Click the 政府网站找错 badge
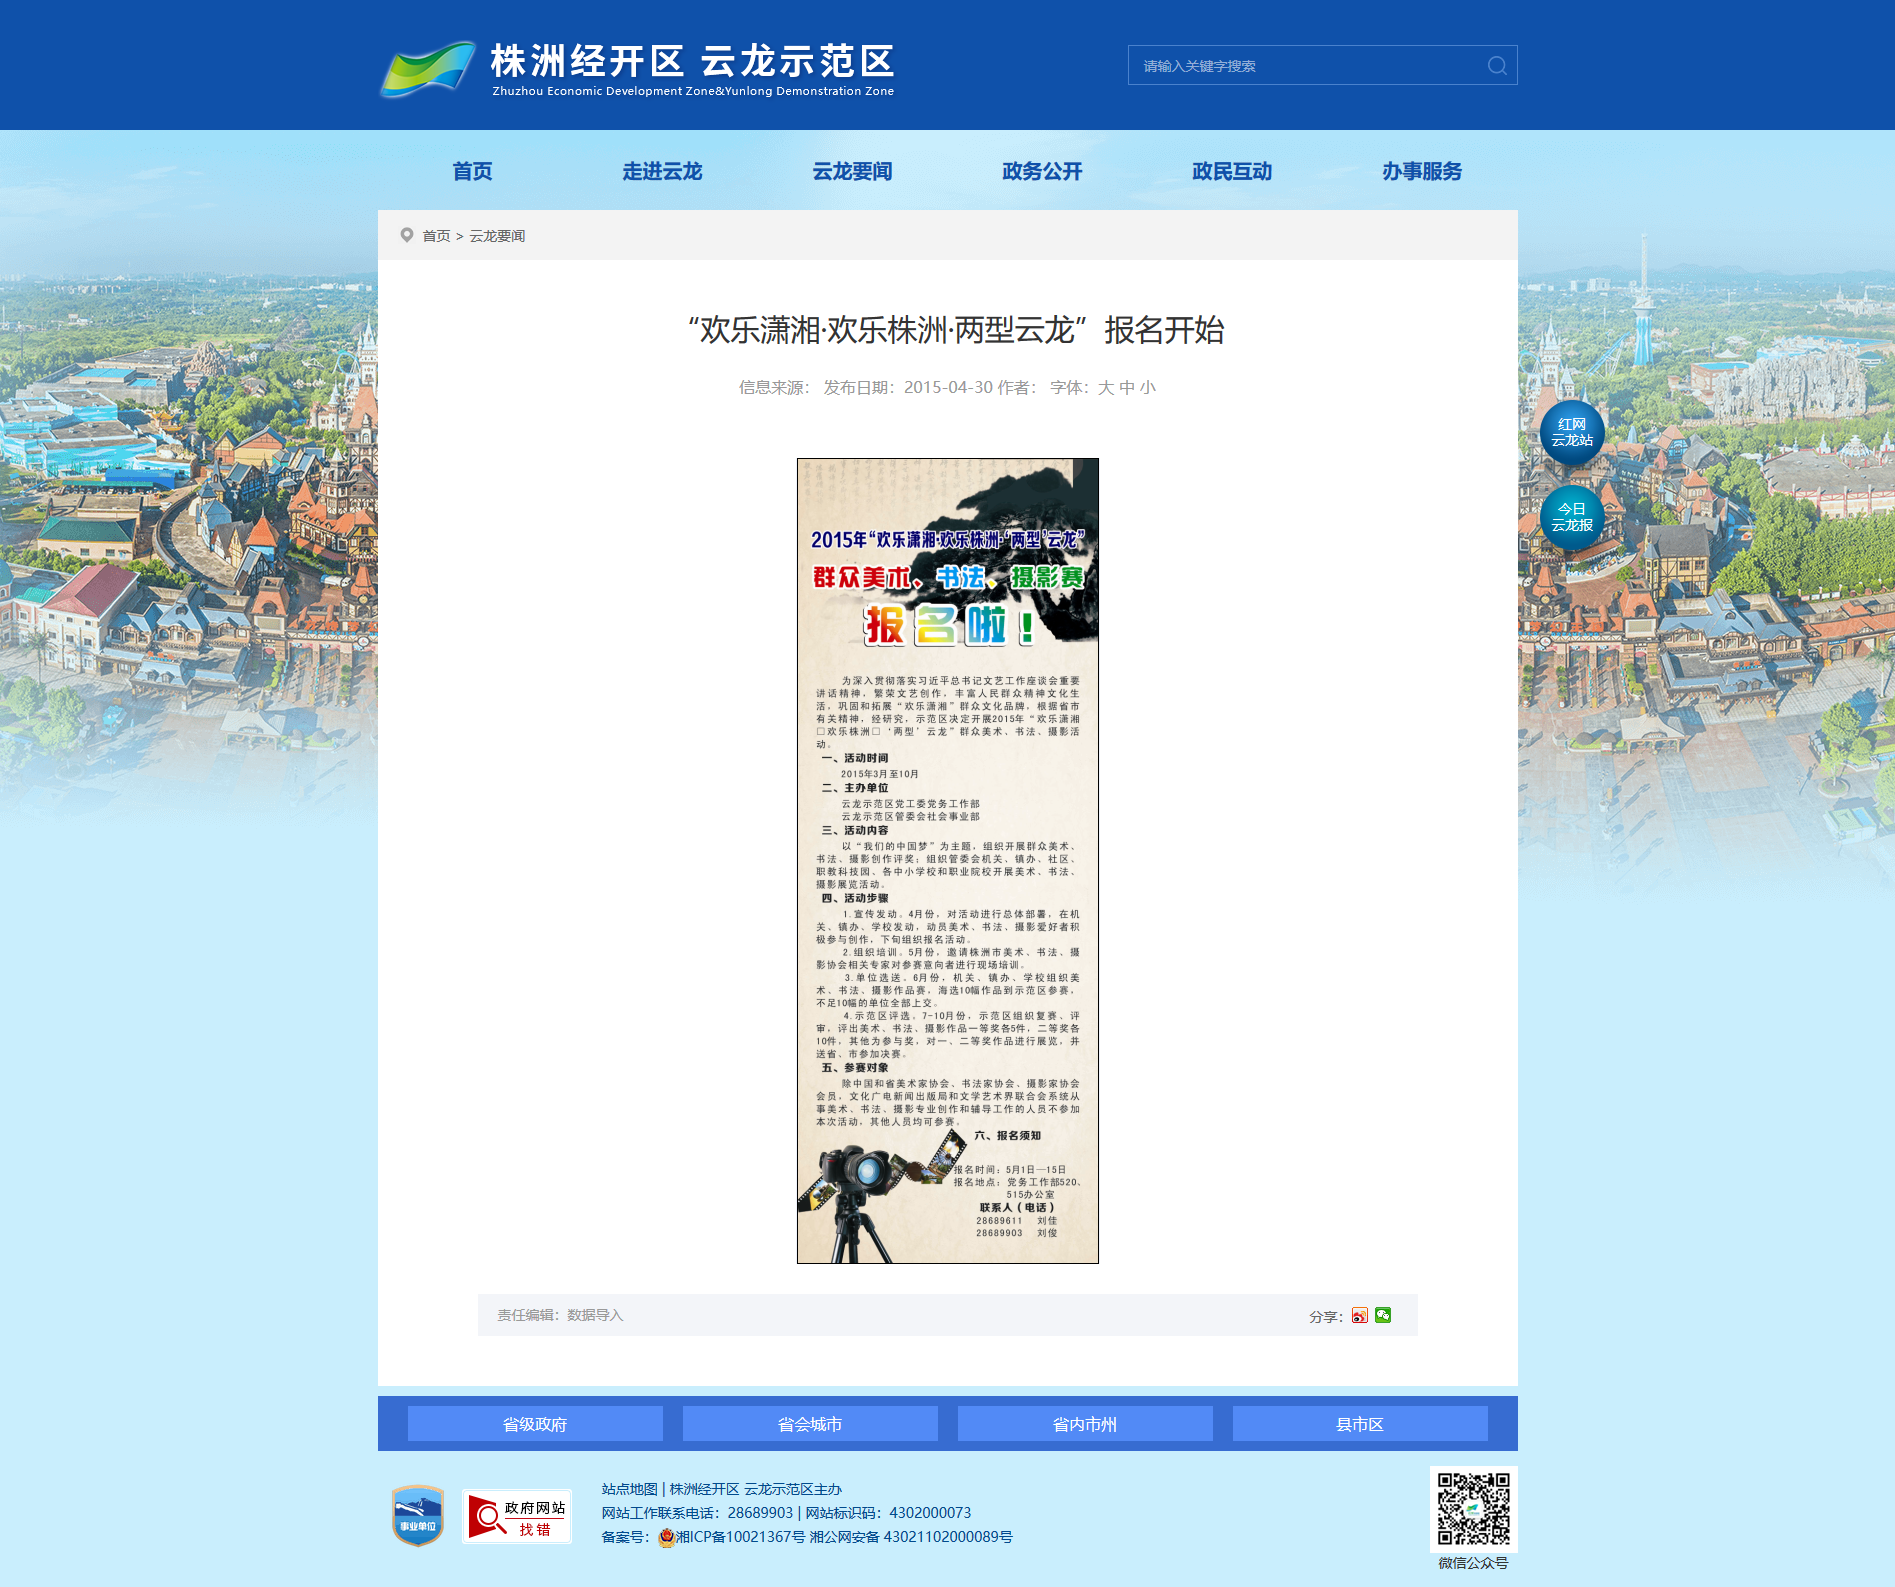 coord(517,1517)
